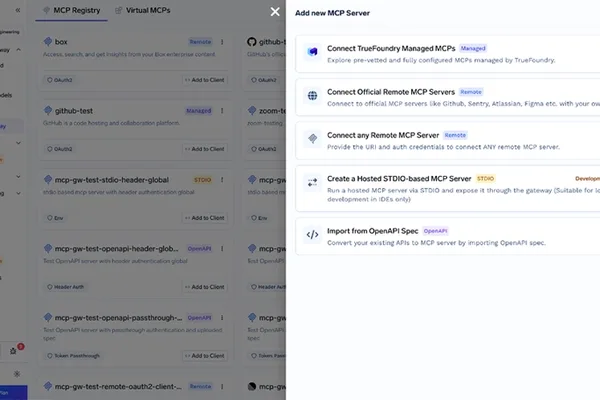Screen dimensions: 600x400
Task: Click the diamond icon beside Connect any Remote
Action: [x=312, y=139]
